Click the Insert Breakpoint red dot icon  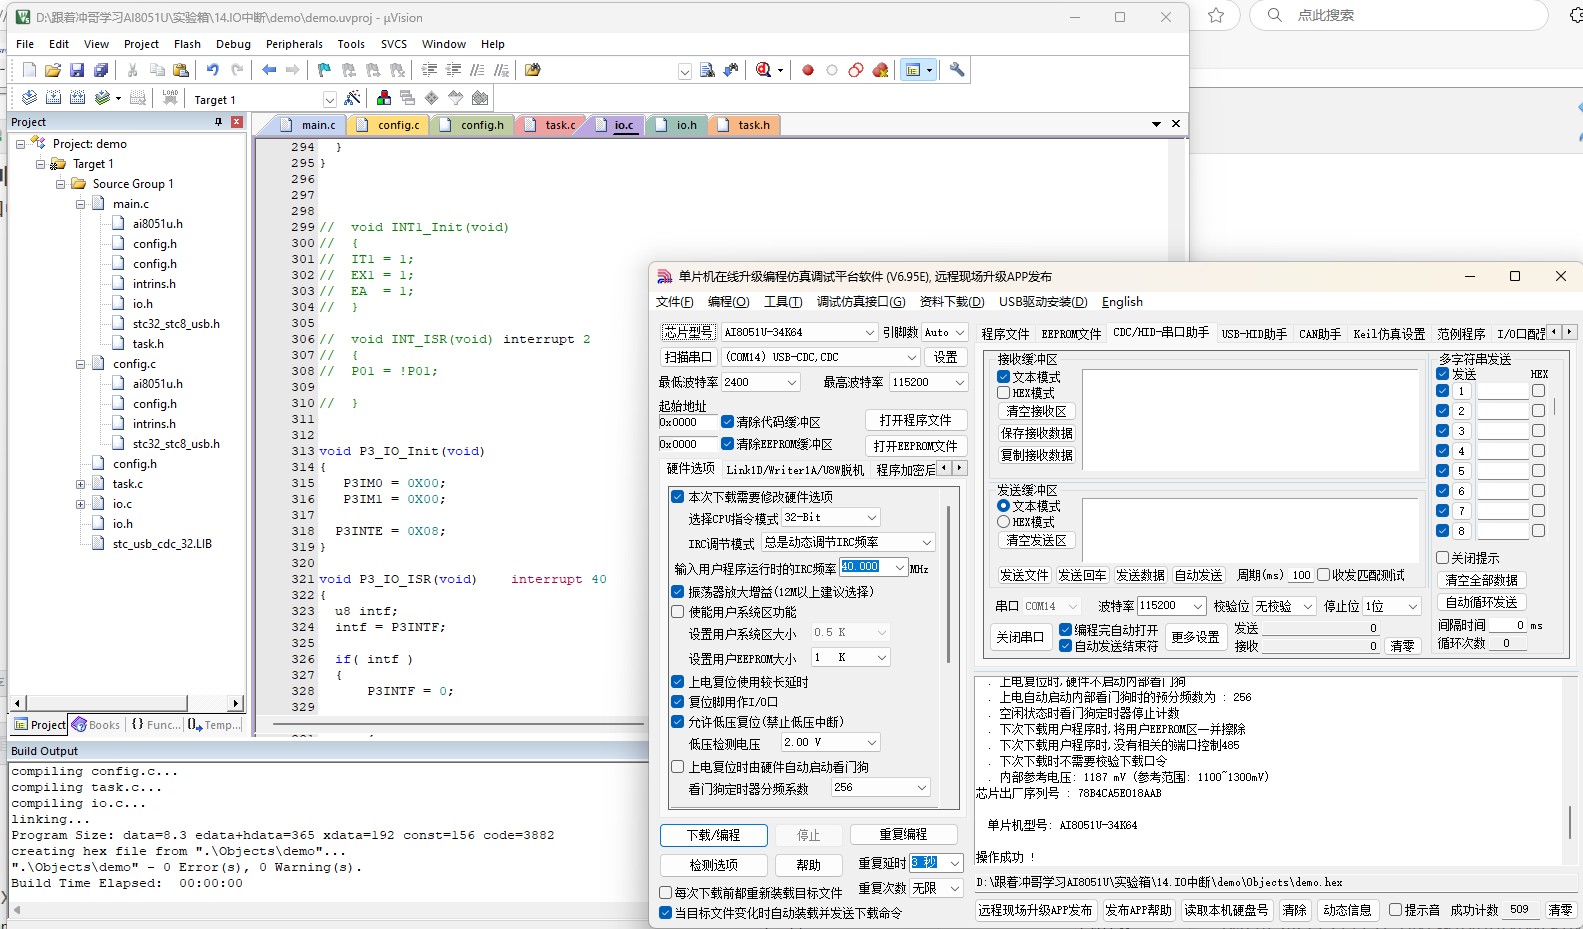click(x=808, y=70)
